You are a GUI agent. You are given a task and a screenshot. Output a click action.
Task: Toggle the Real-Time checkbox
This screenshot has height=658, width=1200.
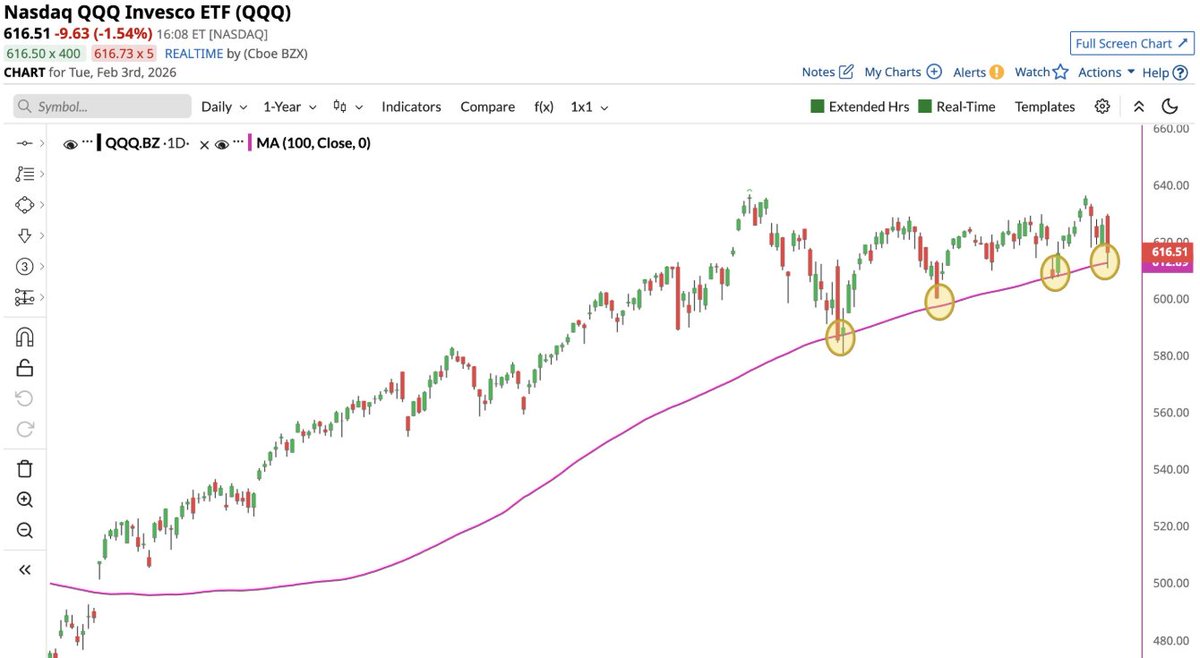tap(925, 106)
